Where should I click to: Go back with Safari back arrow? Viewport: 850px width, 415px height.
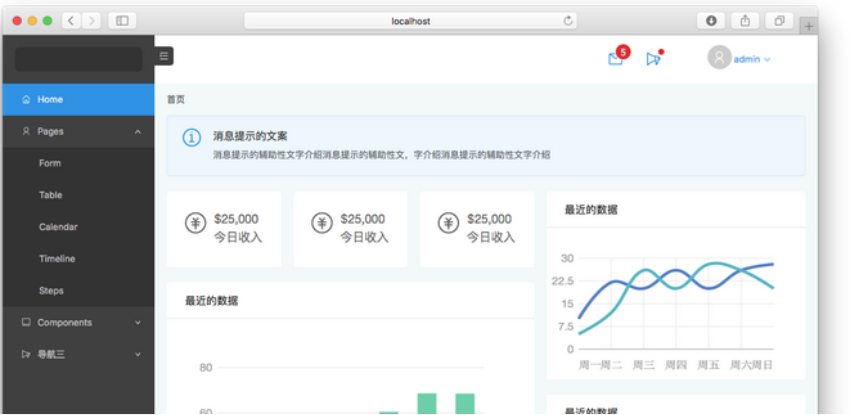(71, 21)
